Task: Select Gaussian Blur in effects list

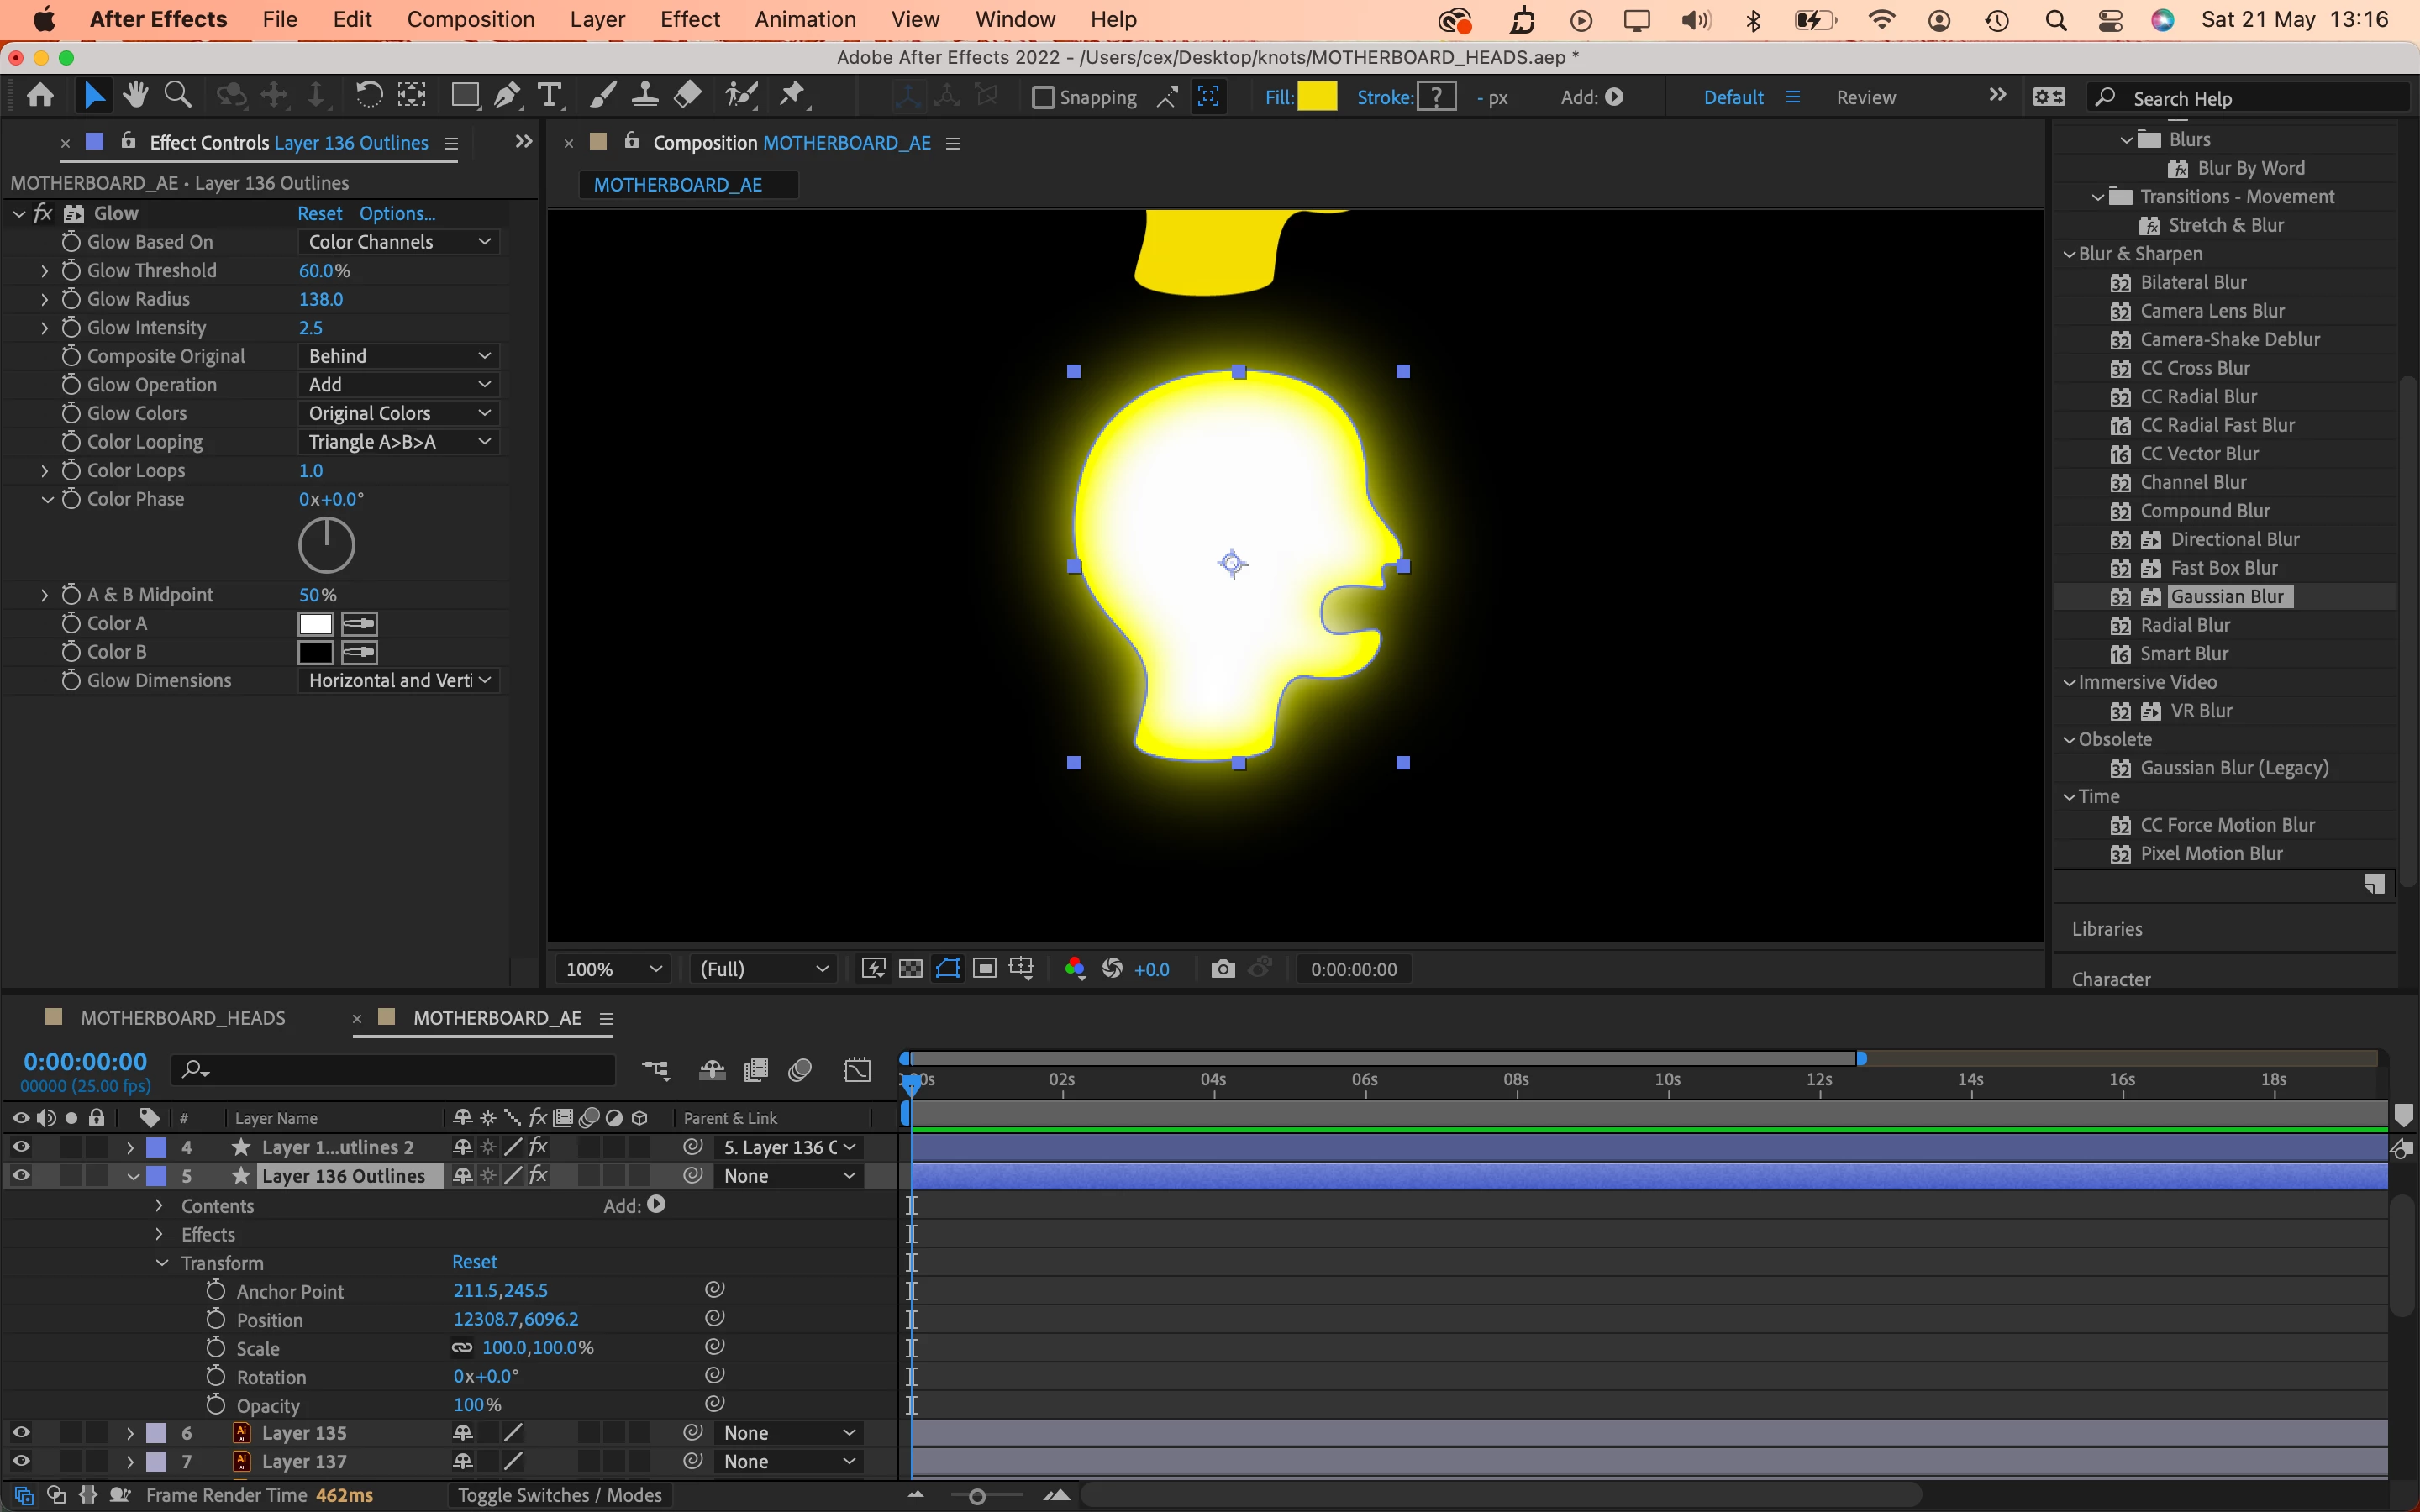Action: 2227,597
